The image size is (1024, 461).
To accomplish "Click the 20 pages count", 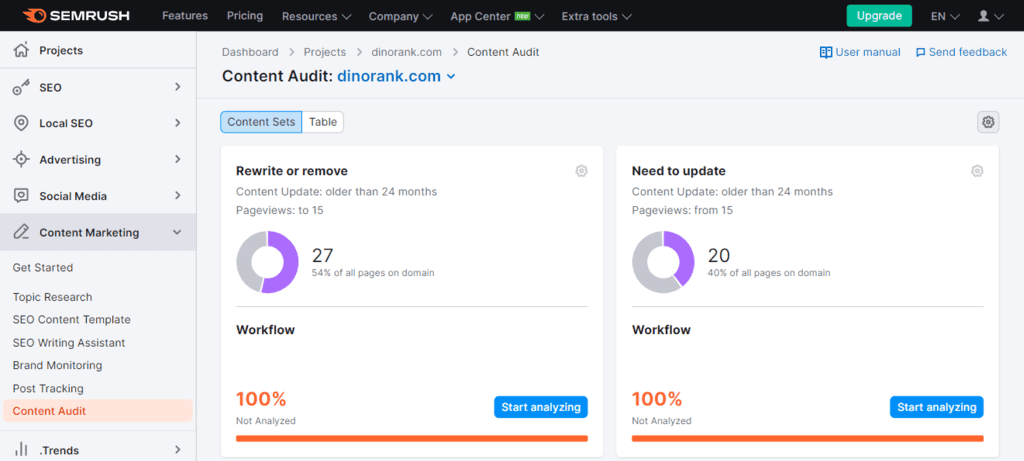I will (719, 255).
